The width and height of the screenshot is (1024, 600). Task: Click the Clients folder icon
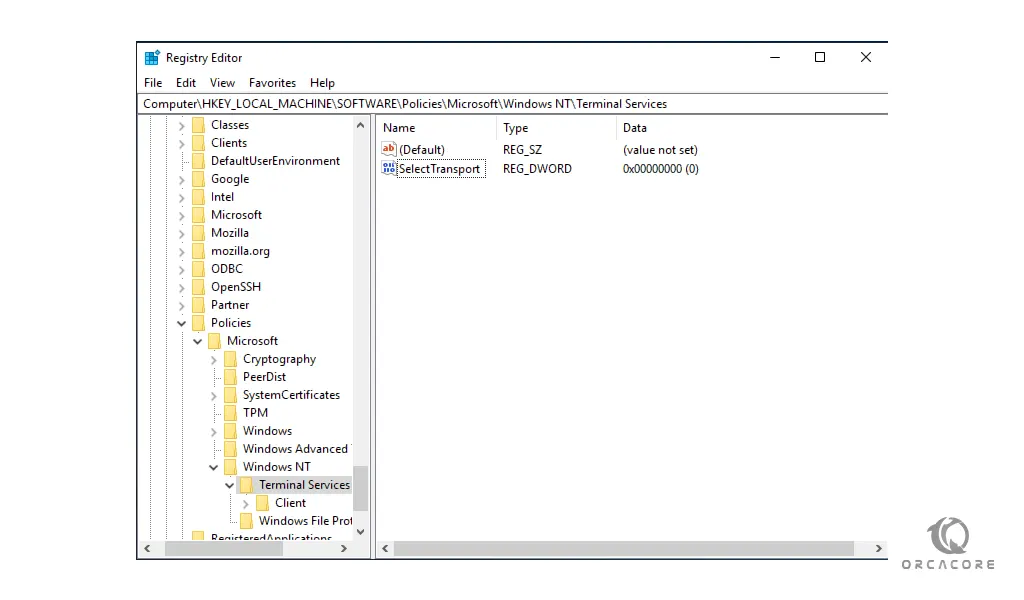[199, 143]
